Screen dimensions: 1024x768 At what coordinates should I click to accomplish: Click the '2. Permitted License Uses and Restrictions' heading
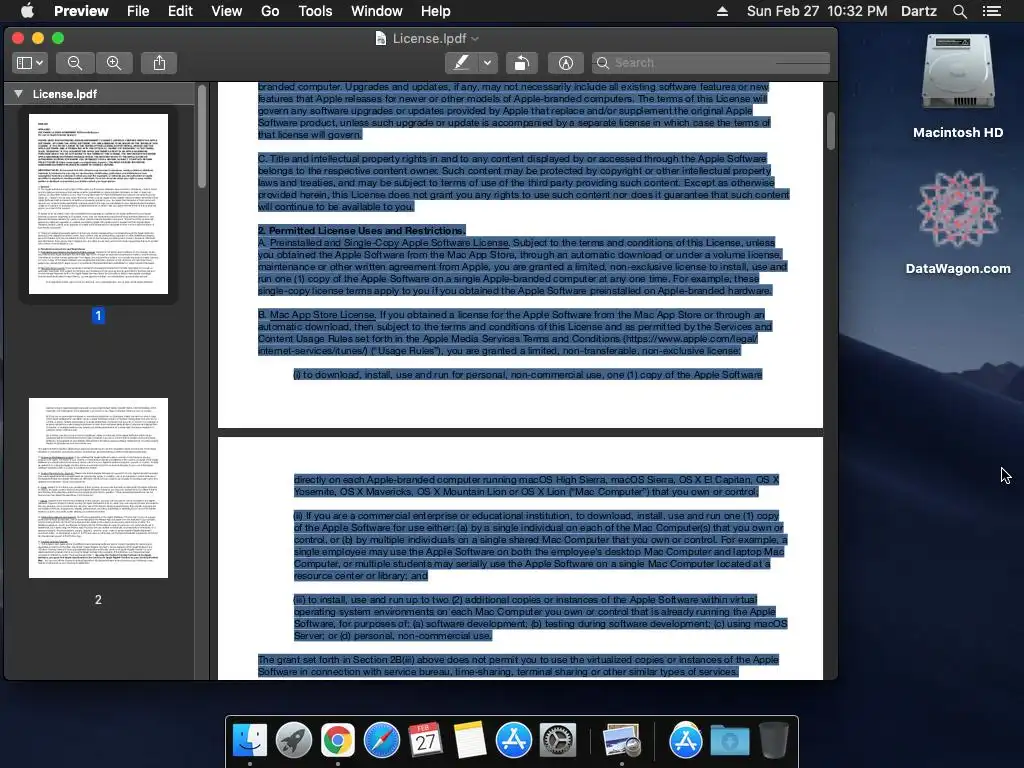(x=362, y=231)
